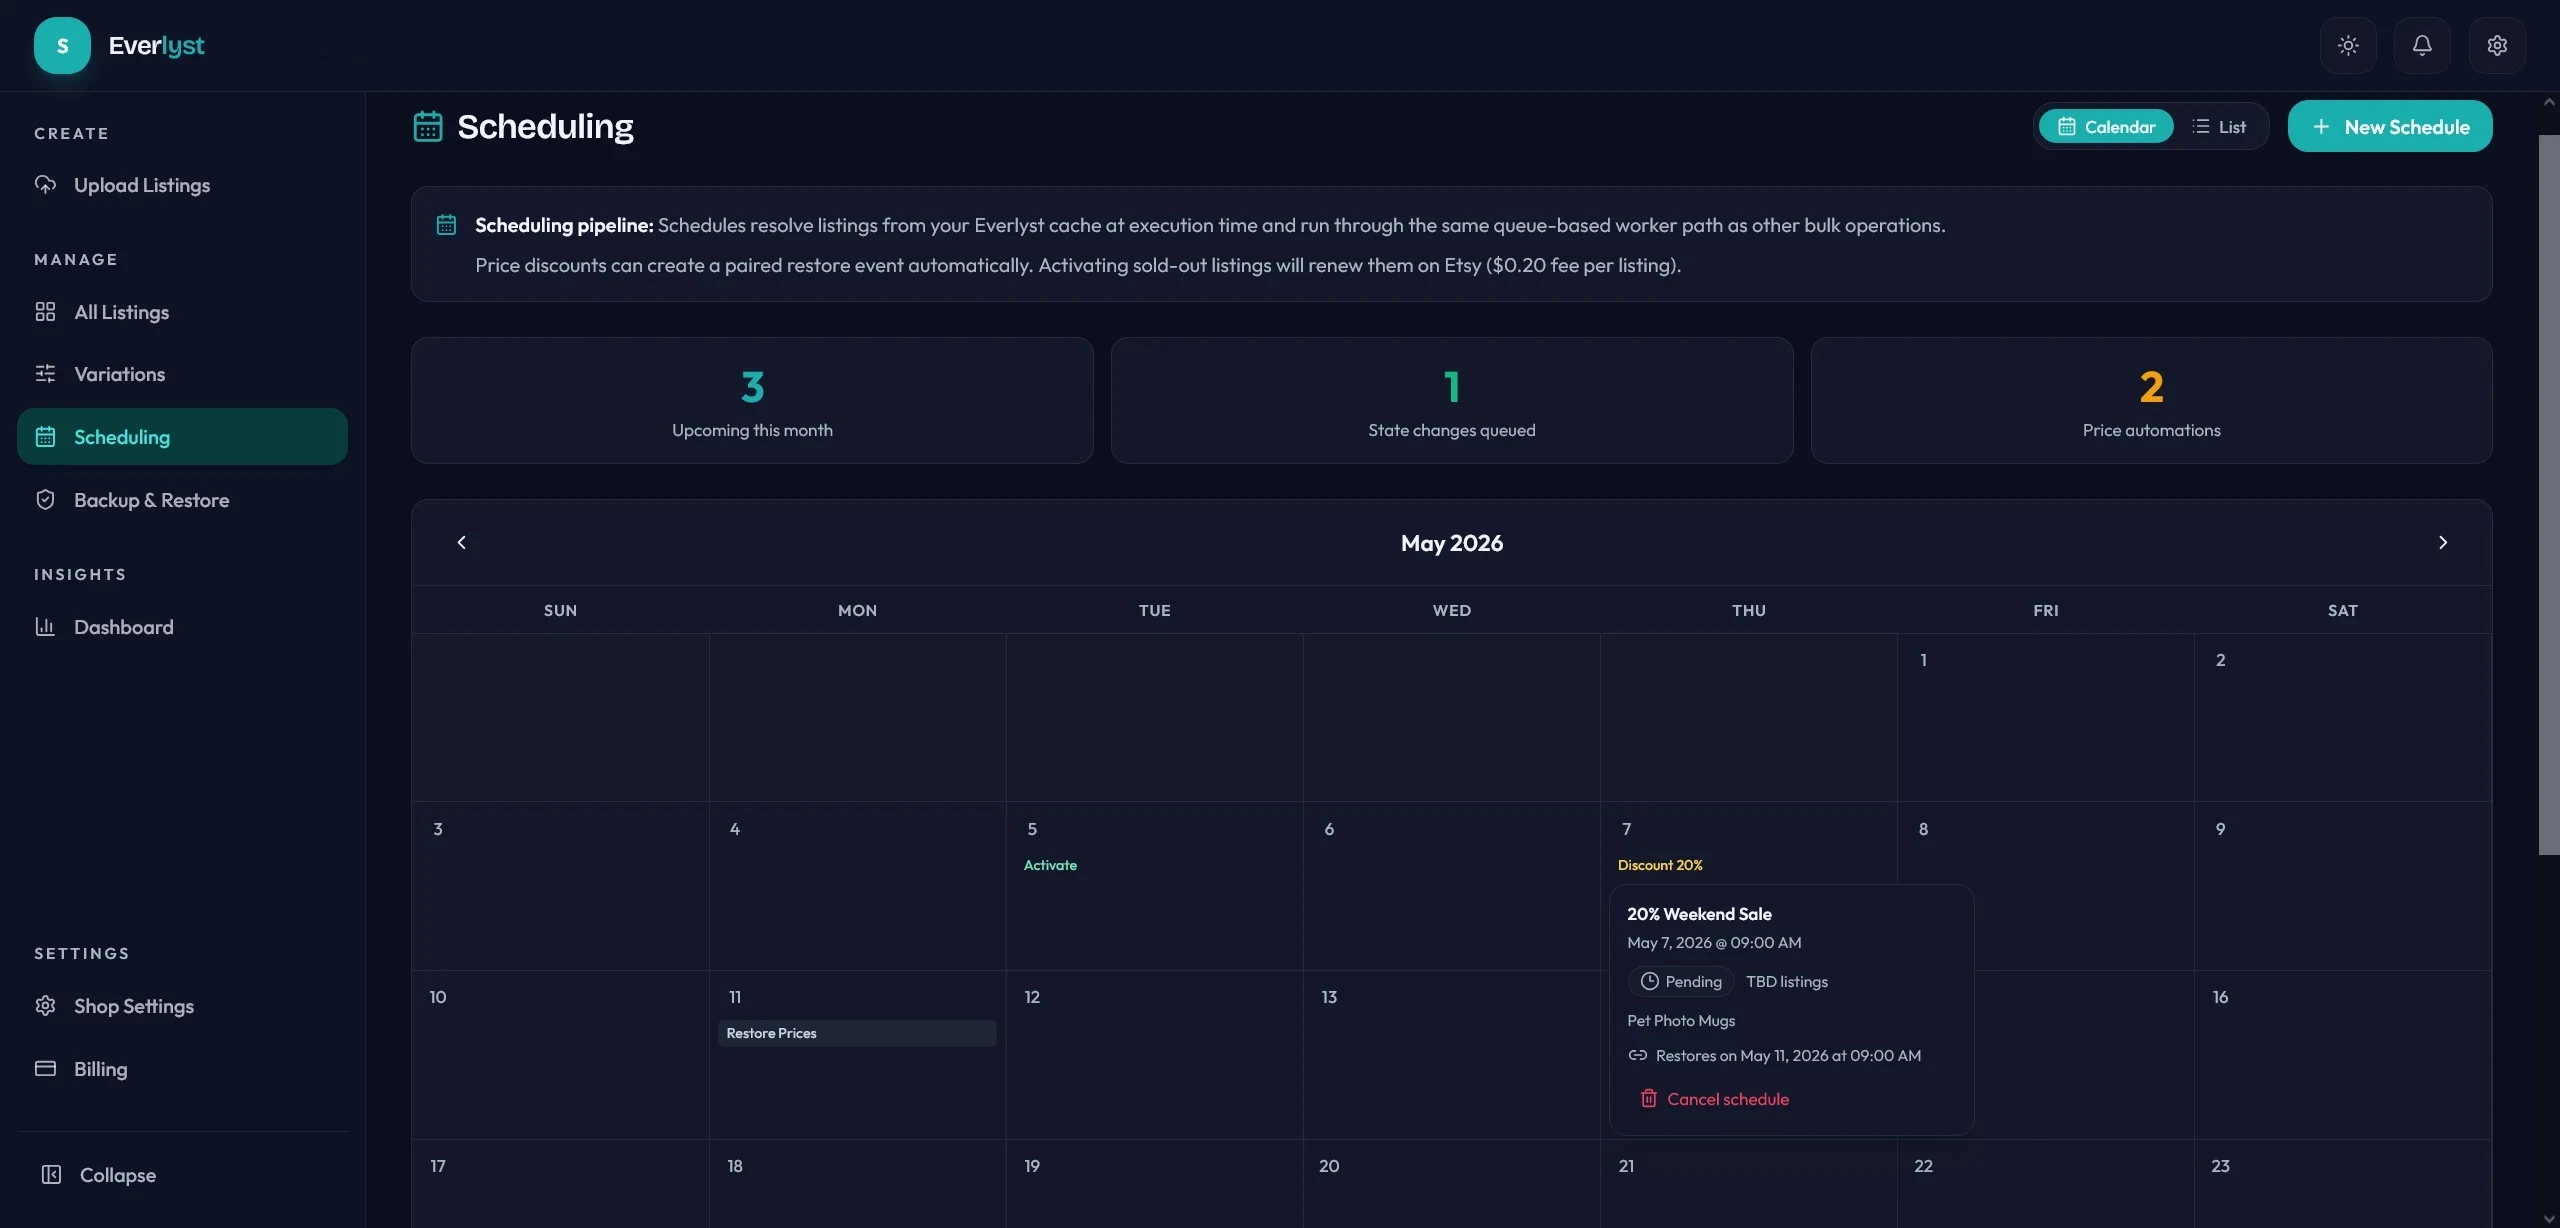Switch to List view
The image size is (2560, 1228).
(x=2219, y=127)
